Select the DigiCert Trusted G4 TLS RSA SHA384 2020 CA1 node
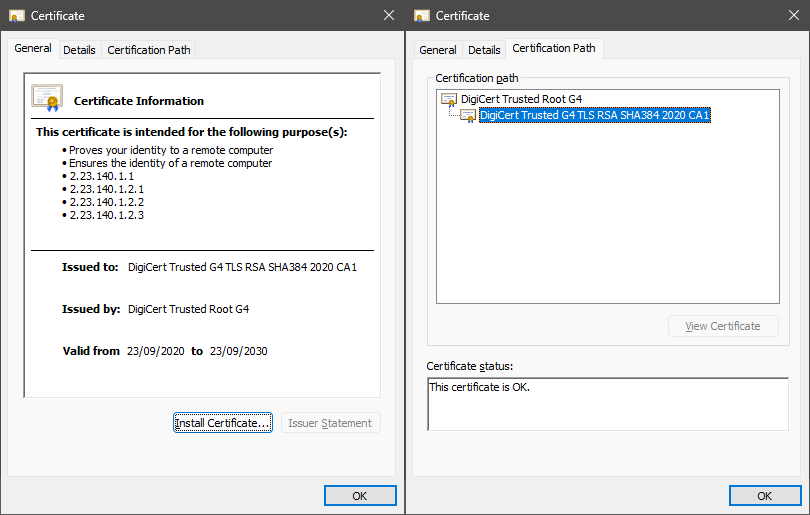Image resolution: width=810 pixels, height=515 pixels. [594, 115]
